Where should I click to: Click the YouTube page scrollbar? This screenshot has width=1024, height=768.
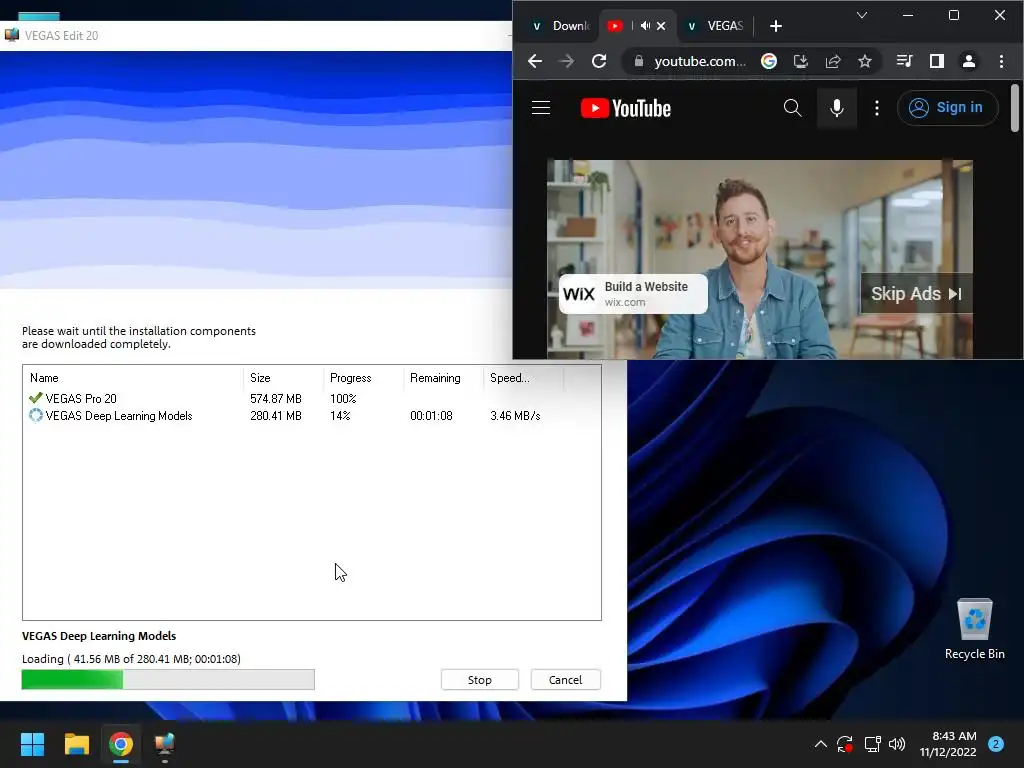(1014, 108)
